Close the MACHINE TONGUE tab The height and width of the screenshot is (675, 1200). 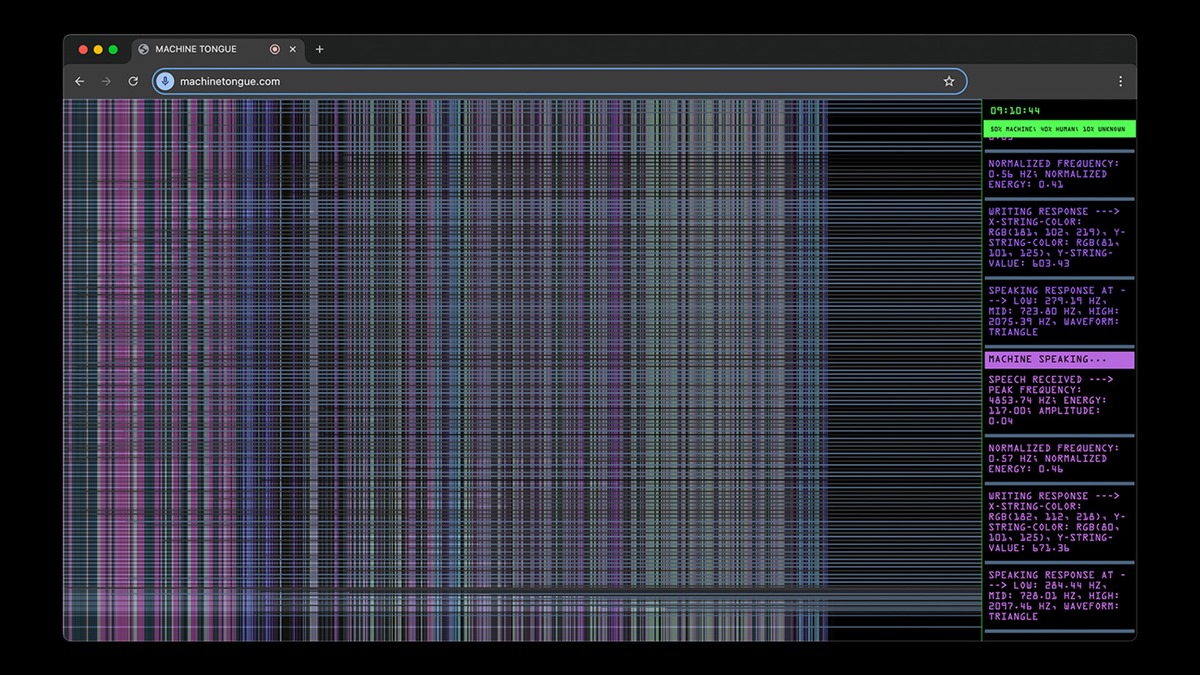point(293,49)
